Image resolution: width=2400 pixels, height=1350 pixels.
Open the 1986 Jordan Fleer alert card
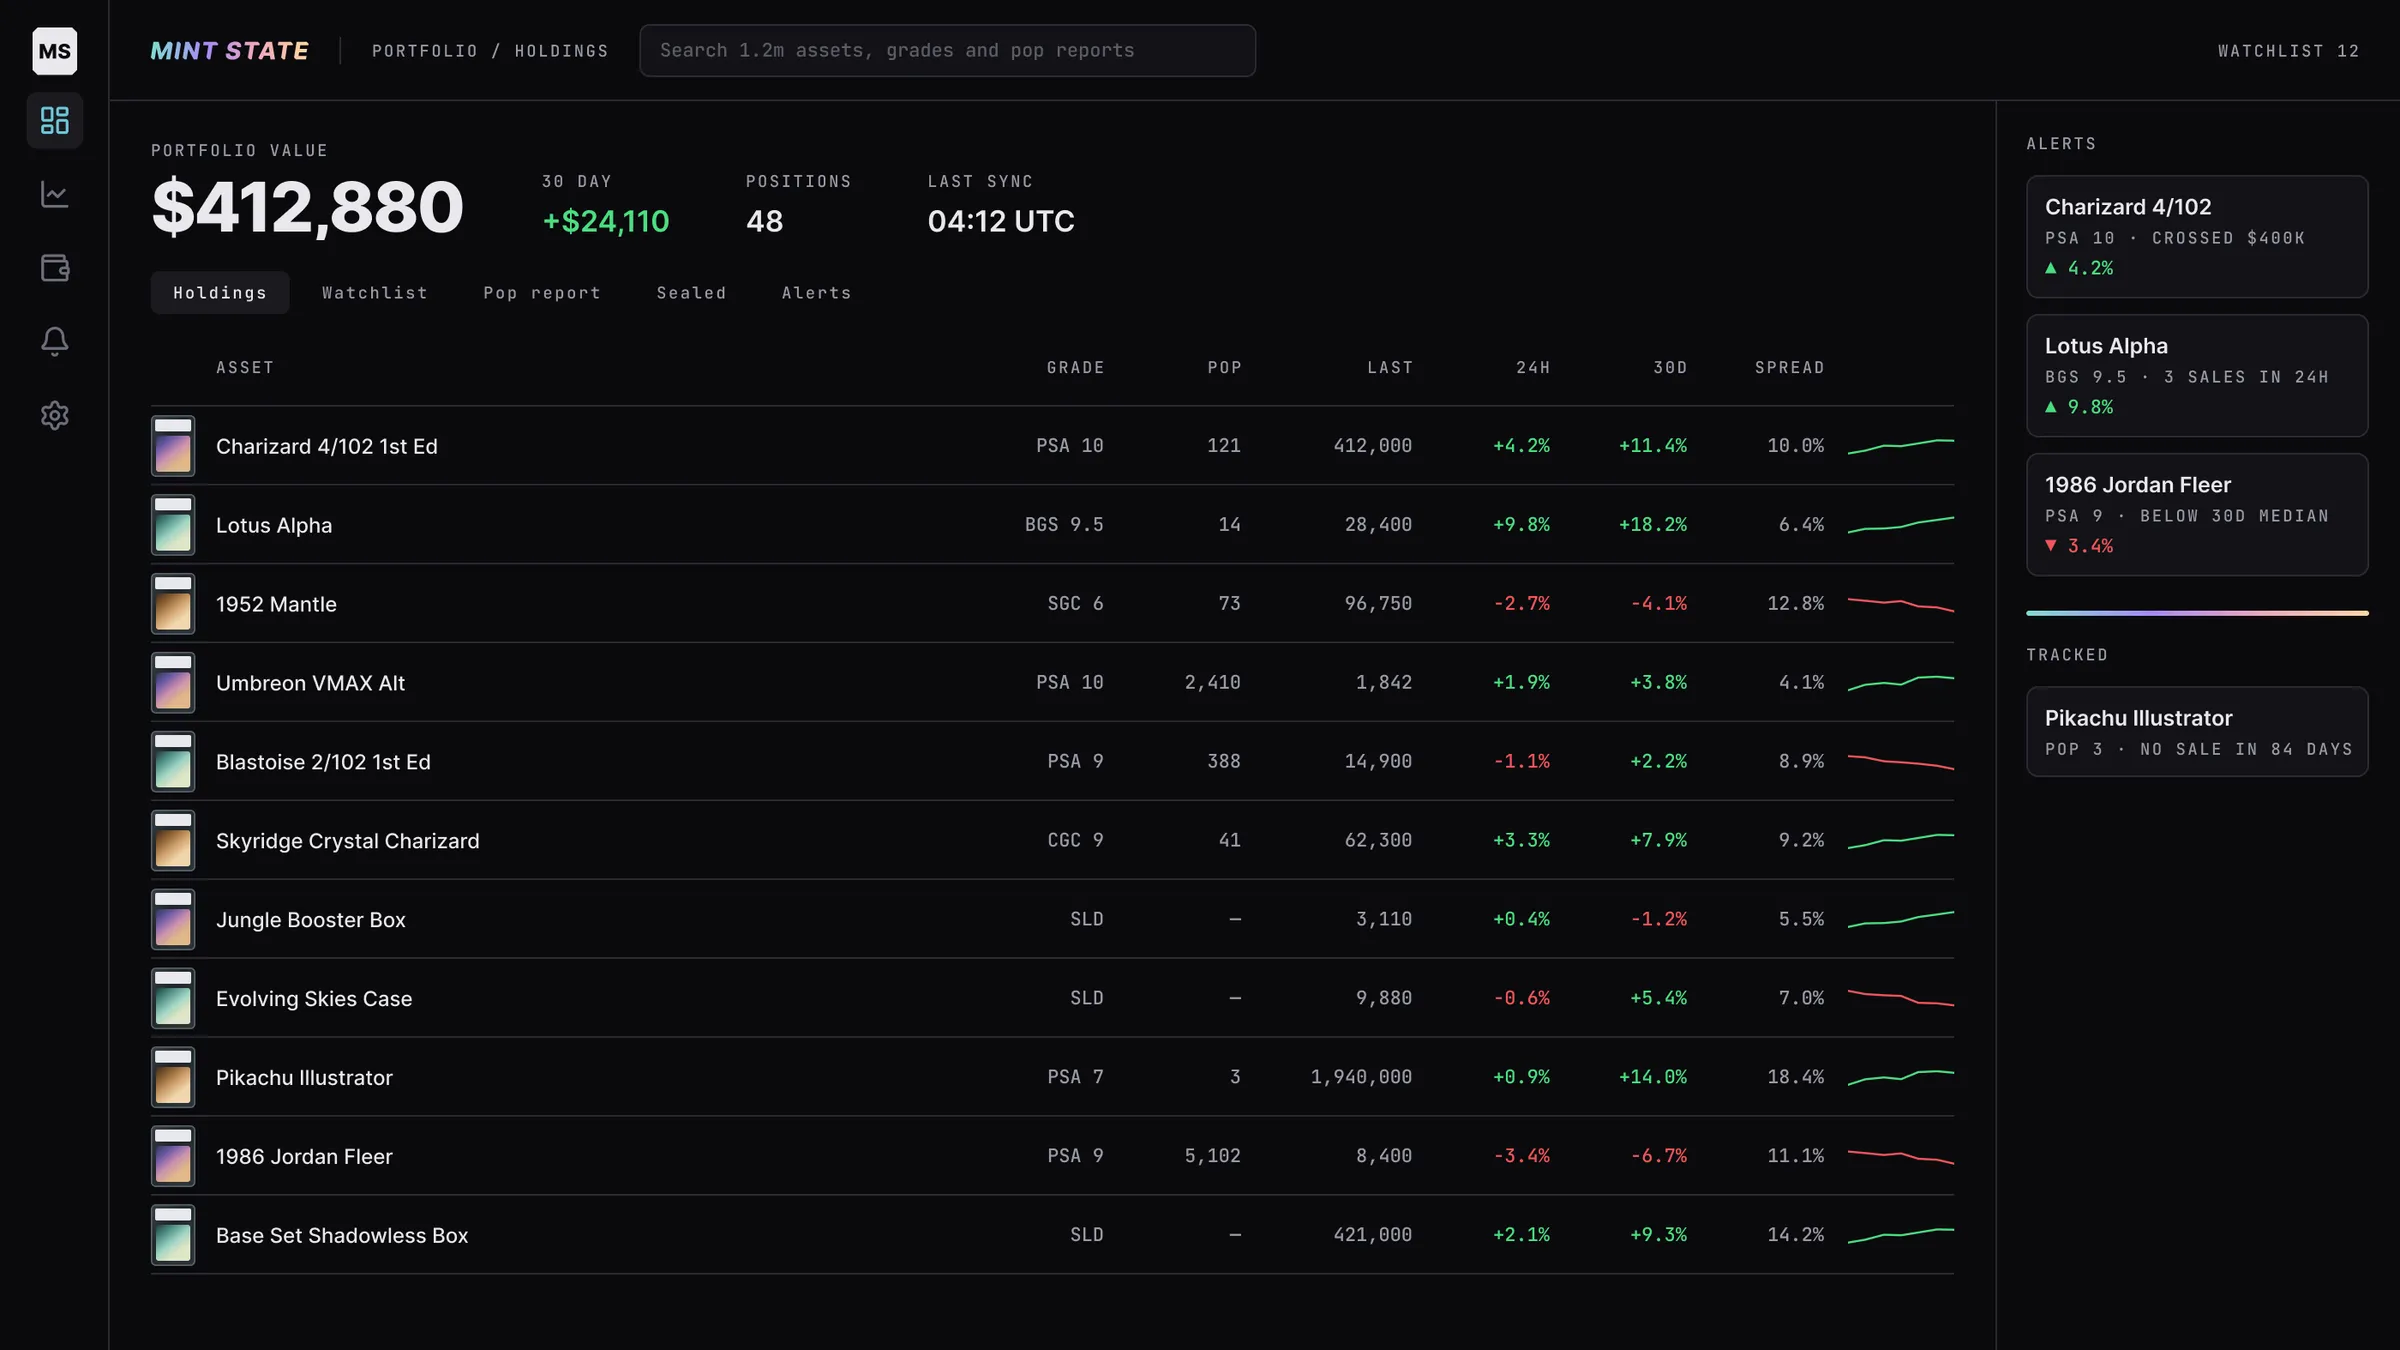pyautogui.click(x=2197, y=515)
